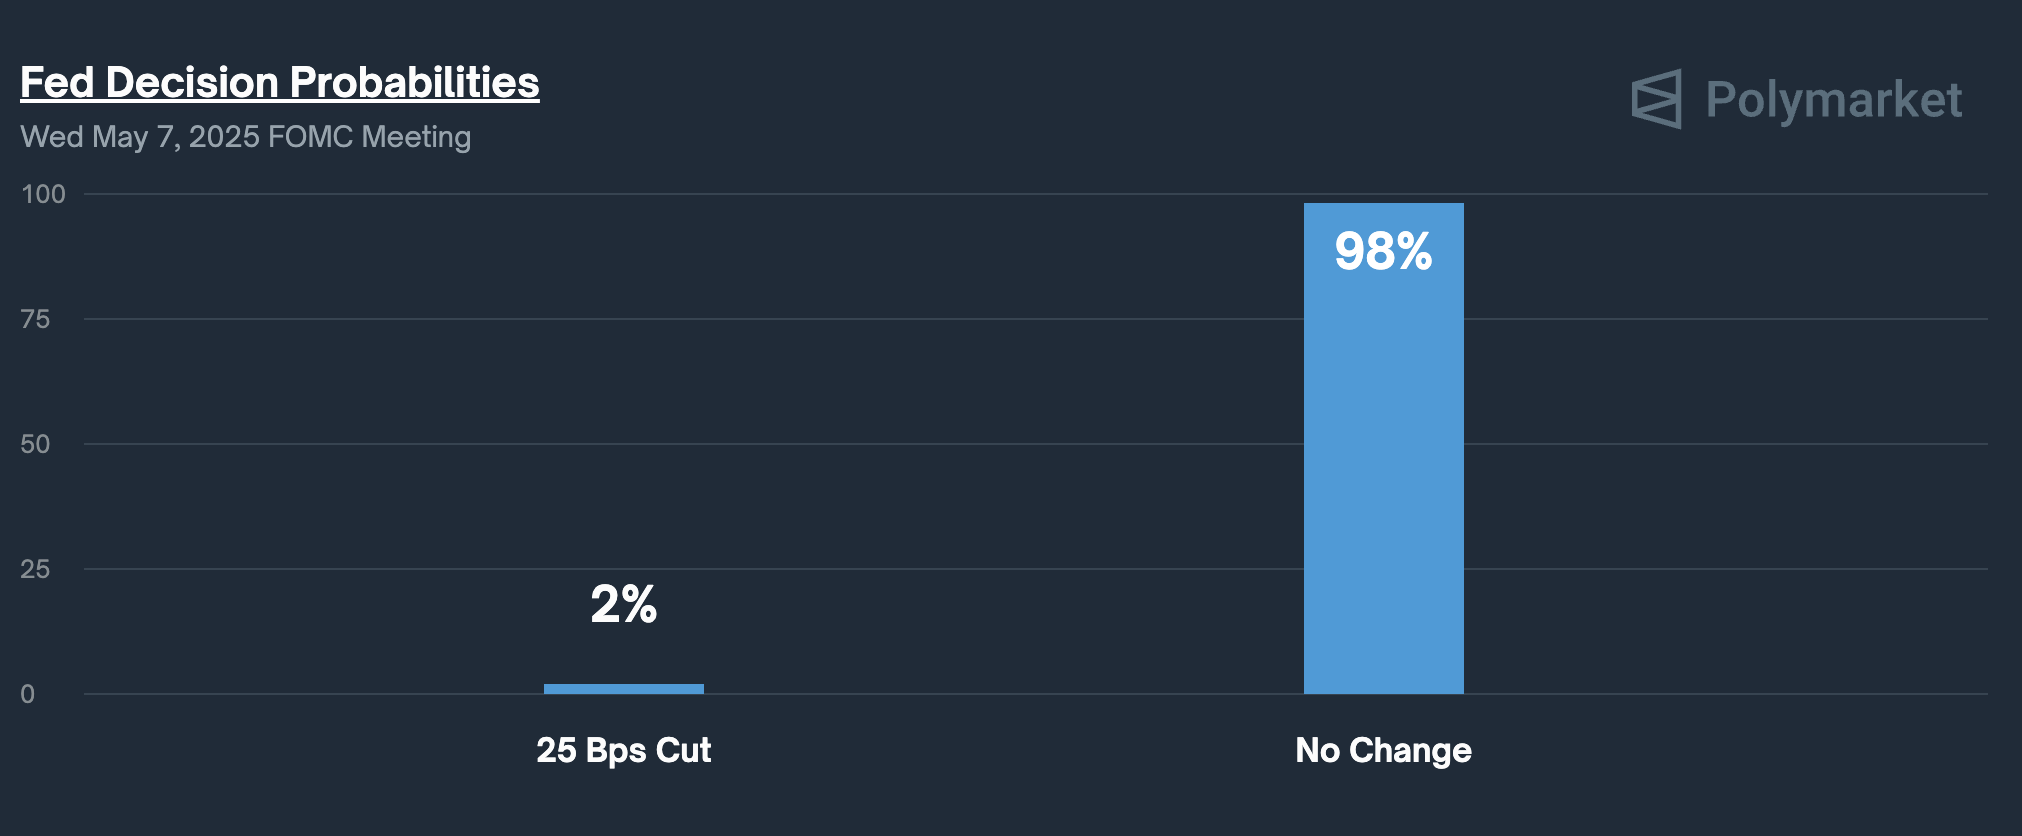Click the 0 y-axis tick label
This screenshot has width=2022, height=836.
[x=28, y=694]
